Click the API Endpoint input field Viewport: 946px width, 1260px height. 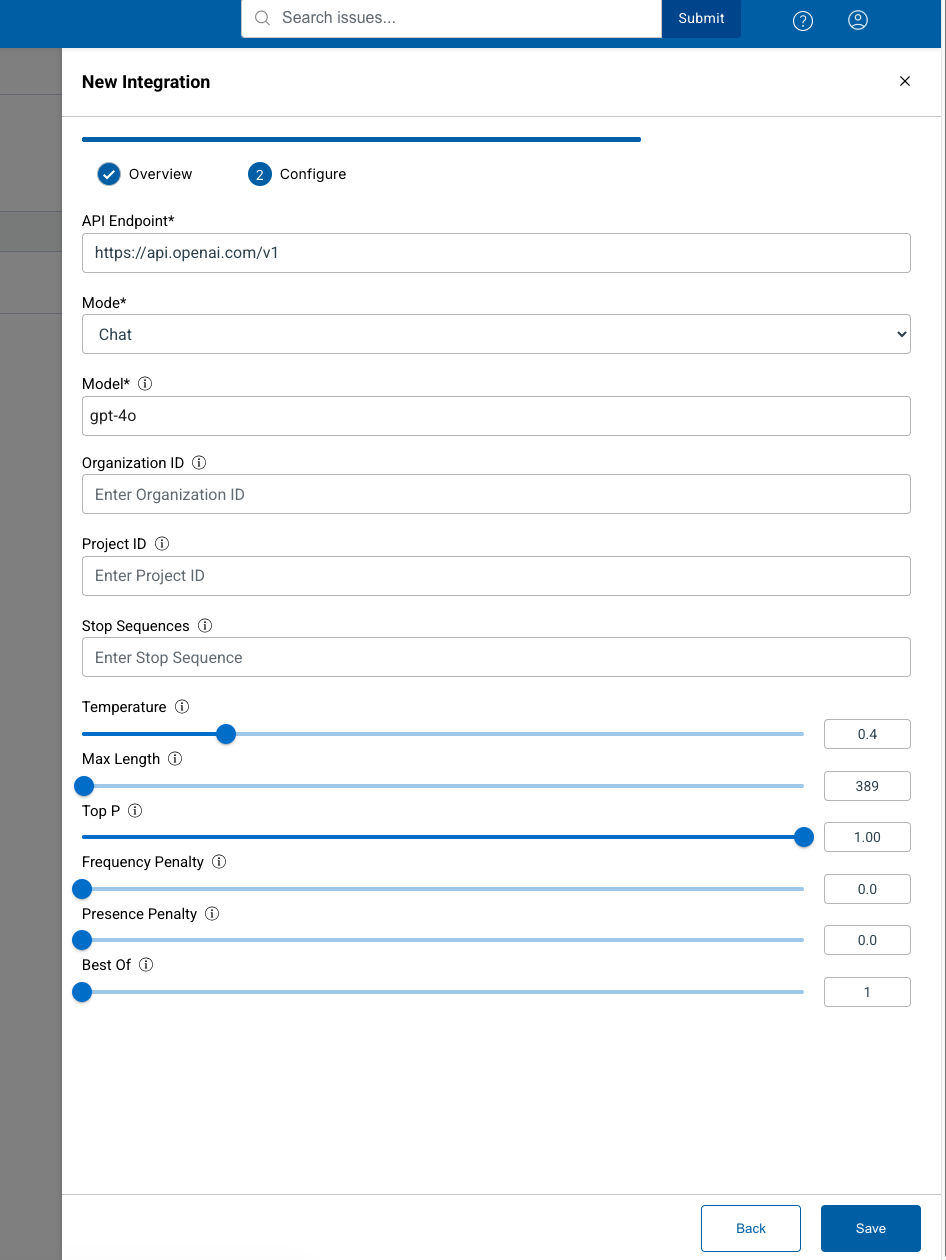[x=496, y=253]
